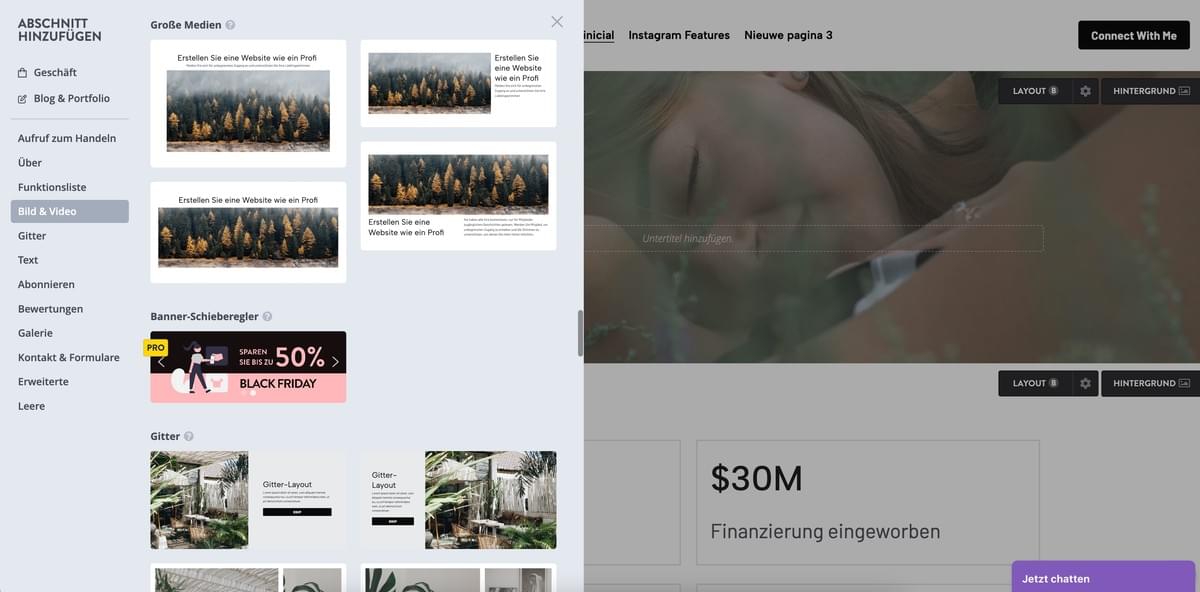Open the Jetzt chatten chat widget
1200x592 pixels.
(1103, 578)
